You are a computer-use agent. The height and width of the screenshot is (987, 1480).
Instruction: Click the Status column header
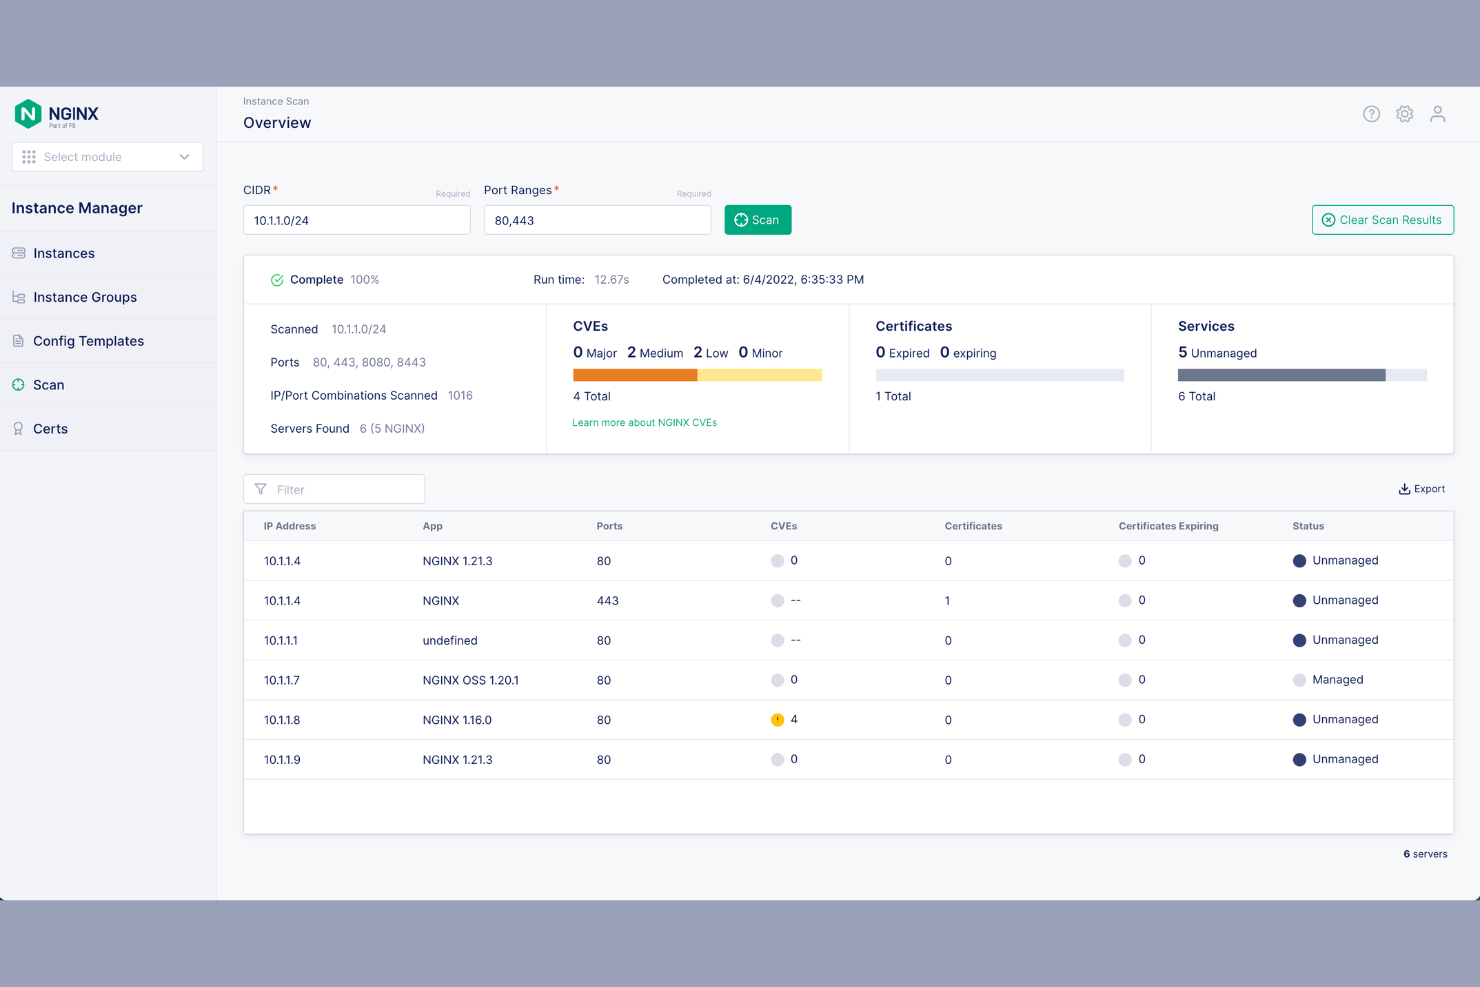(x=1308, y=526)
